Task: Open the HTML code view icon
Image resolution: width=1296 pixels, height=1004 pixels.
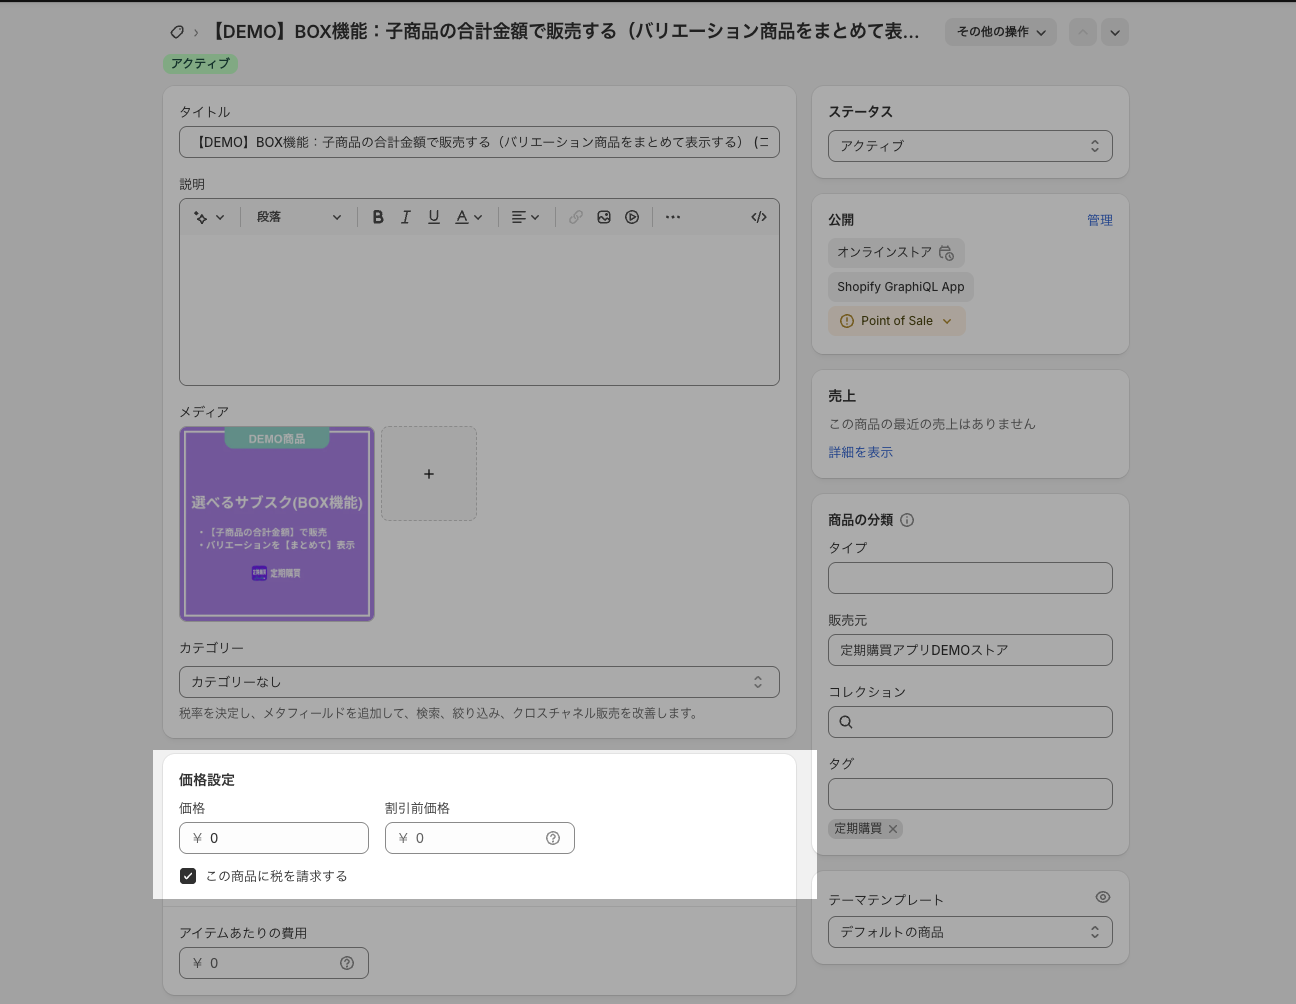Action: (759, 217)
